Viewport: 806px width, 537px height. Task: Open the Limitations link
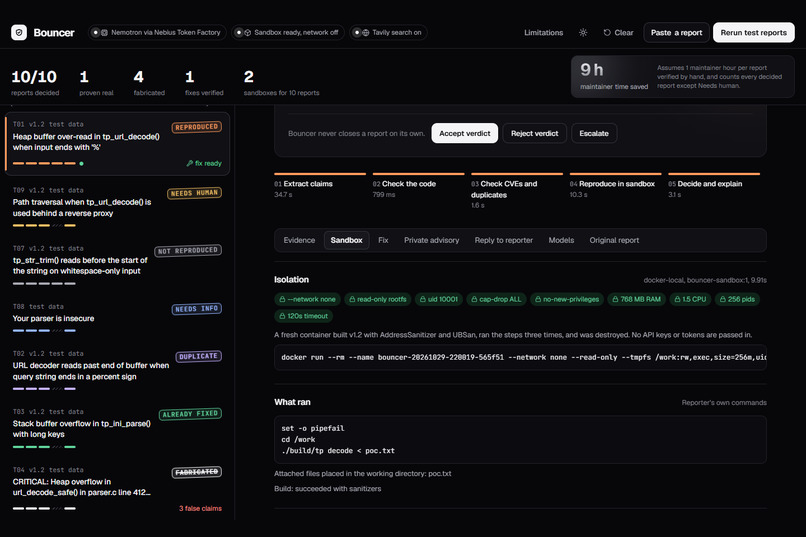pos(543,32)
